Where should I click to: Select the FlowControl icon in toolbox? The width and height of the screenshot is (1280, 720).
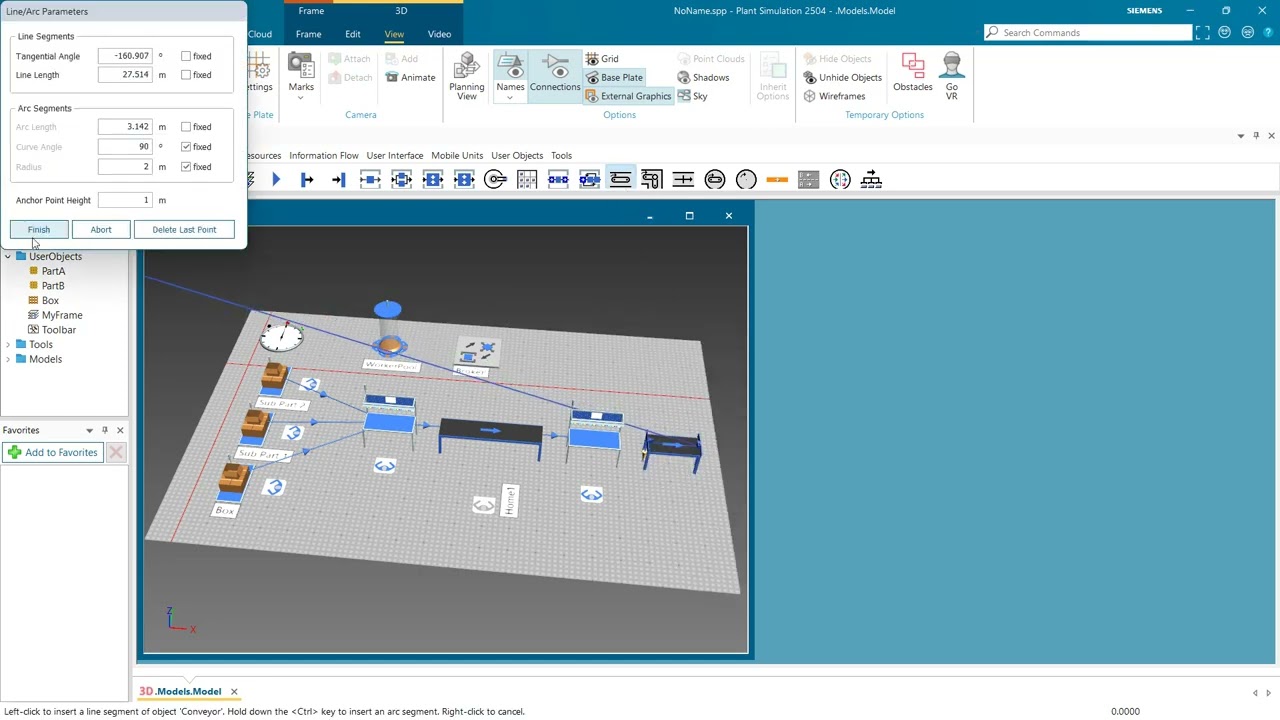click(x=840, y=179)
